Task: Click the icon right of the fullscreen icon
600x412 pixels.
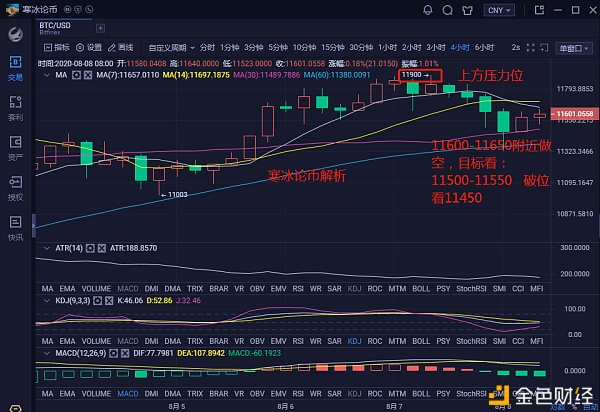Action: point(544,47)
